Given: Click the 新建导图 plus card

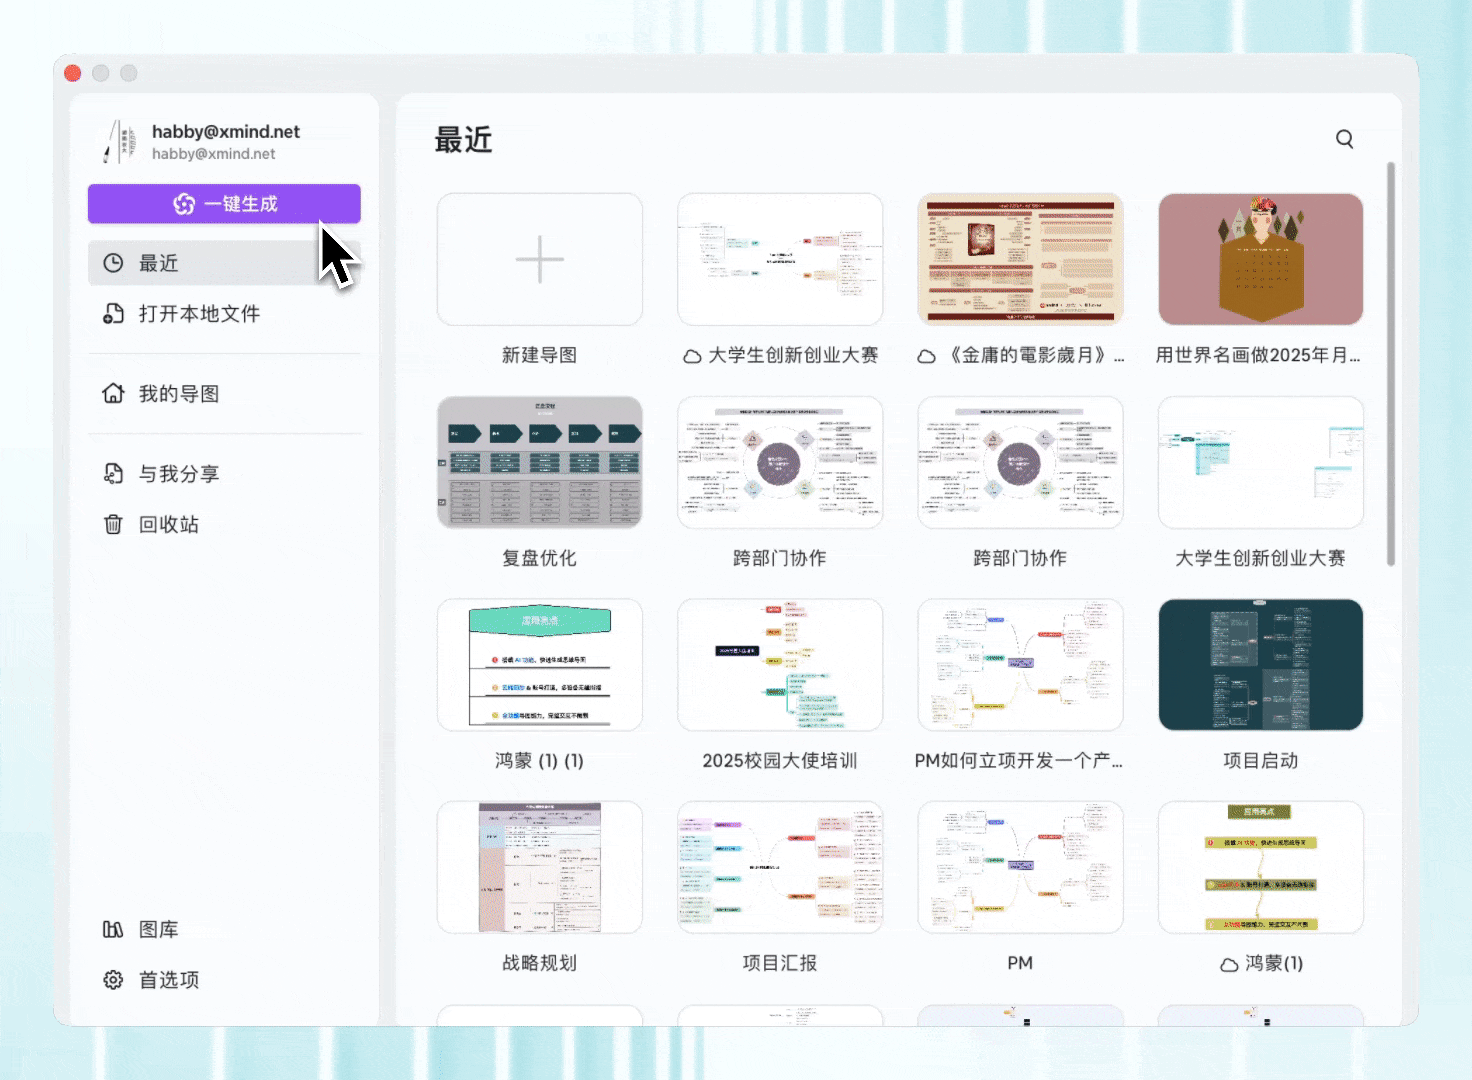Looking at the screenshot, I should point(539,259).
